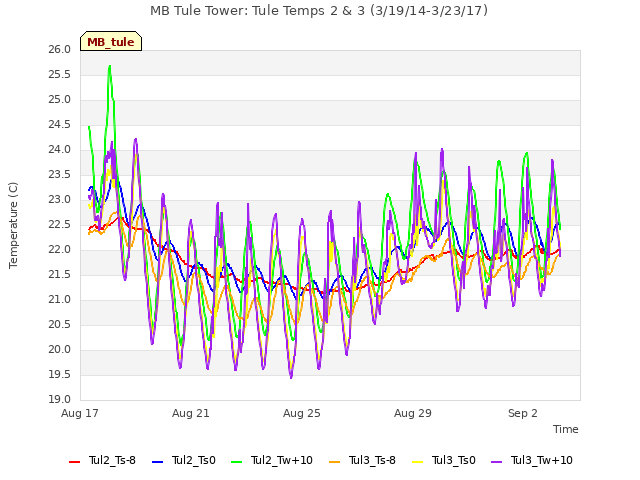Select the Tul3_Tw+10 legend label
Viewport: 640px width, 480px height.
pyautogui.click(x=542, y=460)
